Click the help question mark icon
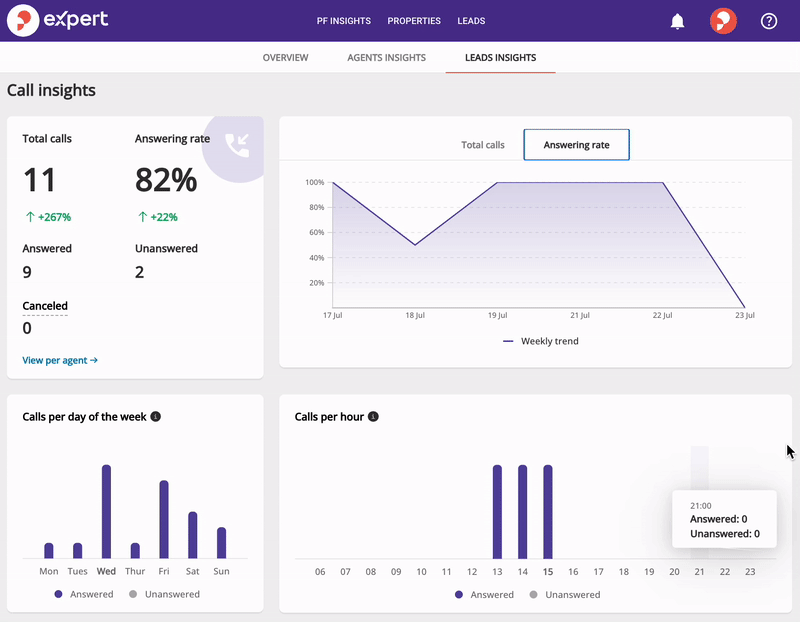The height and width of the screenshot is (622, 800). click(x=769, y=21)
